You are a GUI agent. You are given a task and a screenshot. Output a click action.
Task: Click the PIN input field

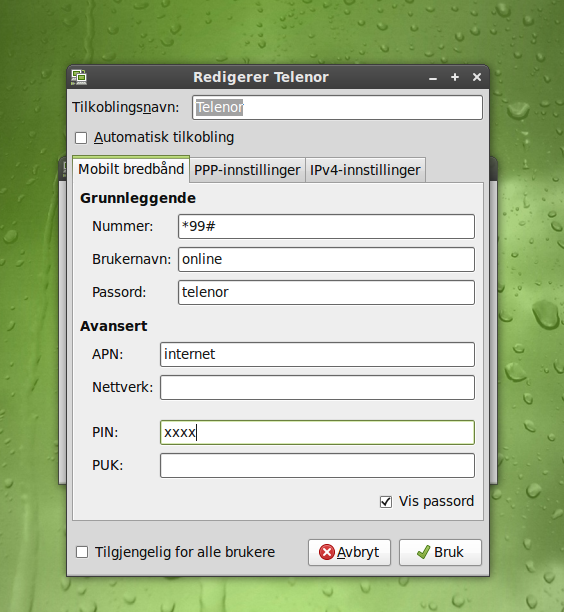click(x=317, y=432)
